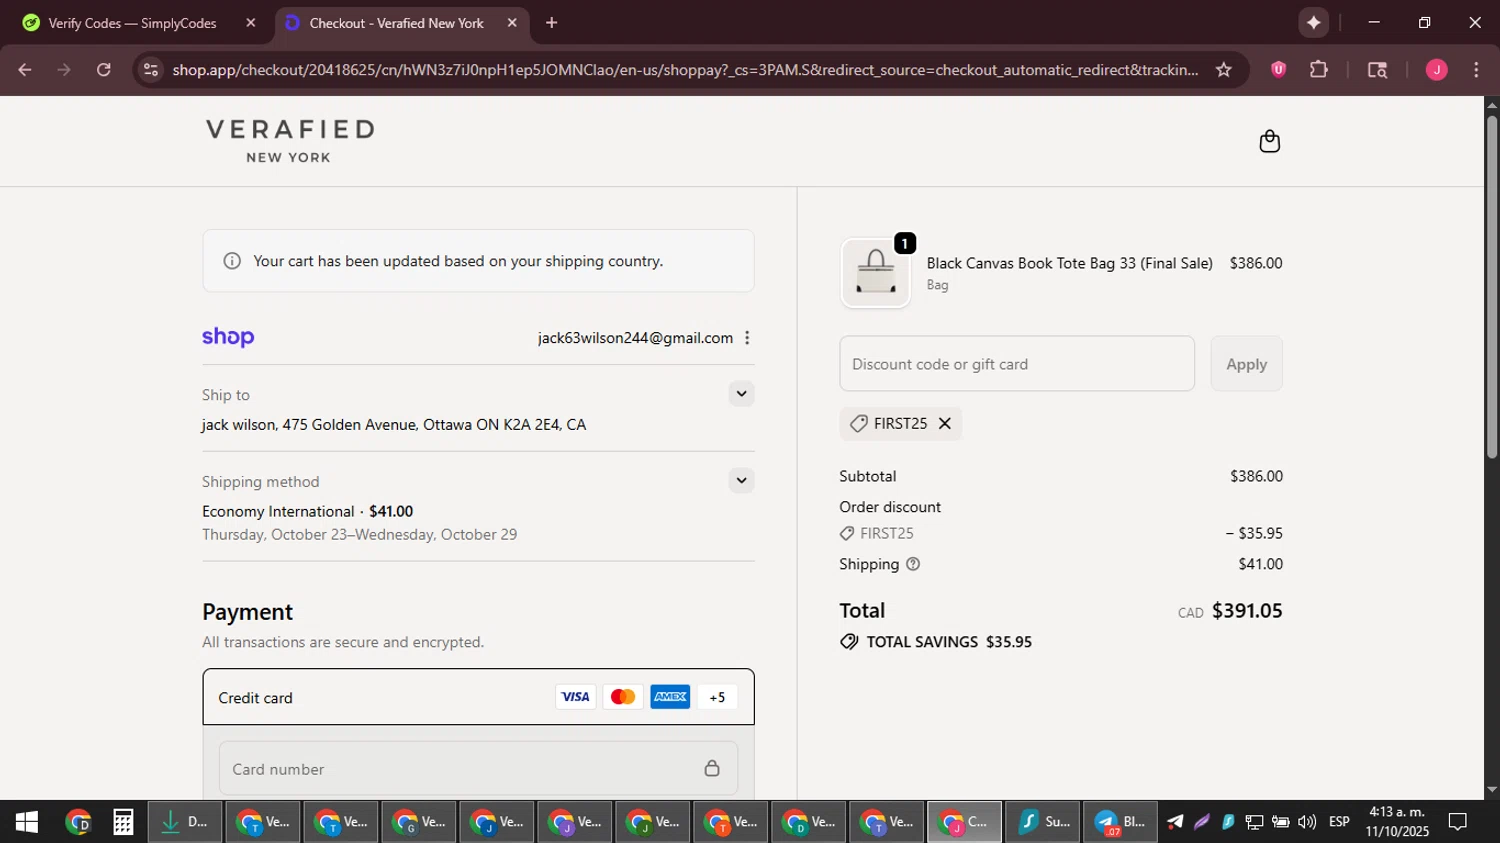Open the Surfshark taskbar app labeled Su...
The image size is (1500, 843).
pyautogui.click(x=1043, y=822)
